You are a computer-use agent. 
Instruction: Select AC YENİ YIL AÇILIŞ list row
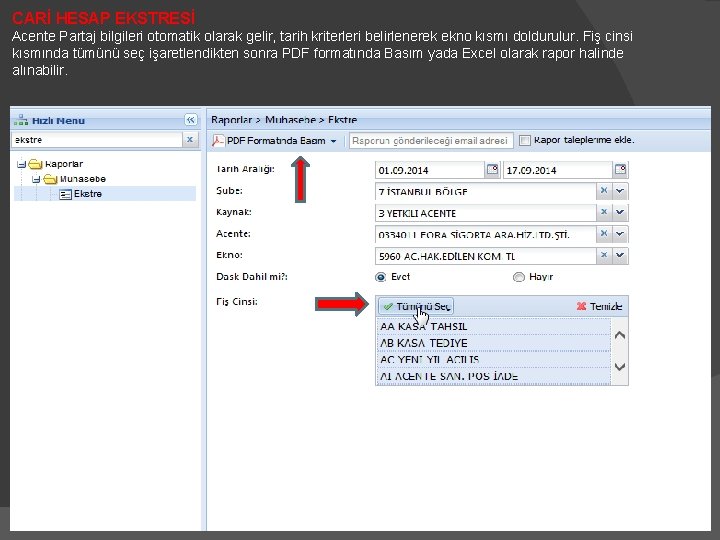point(493,360)
